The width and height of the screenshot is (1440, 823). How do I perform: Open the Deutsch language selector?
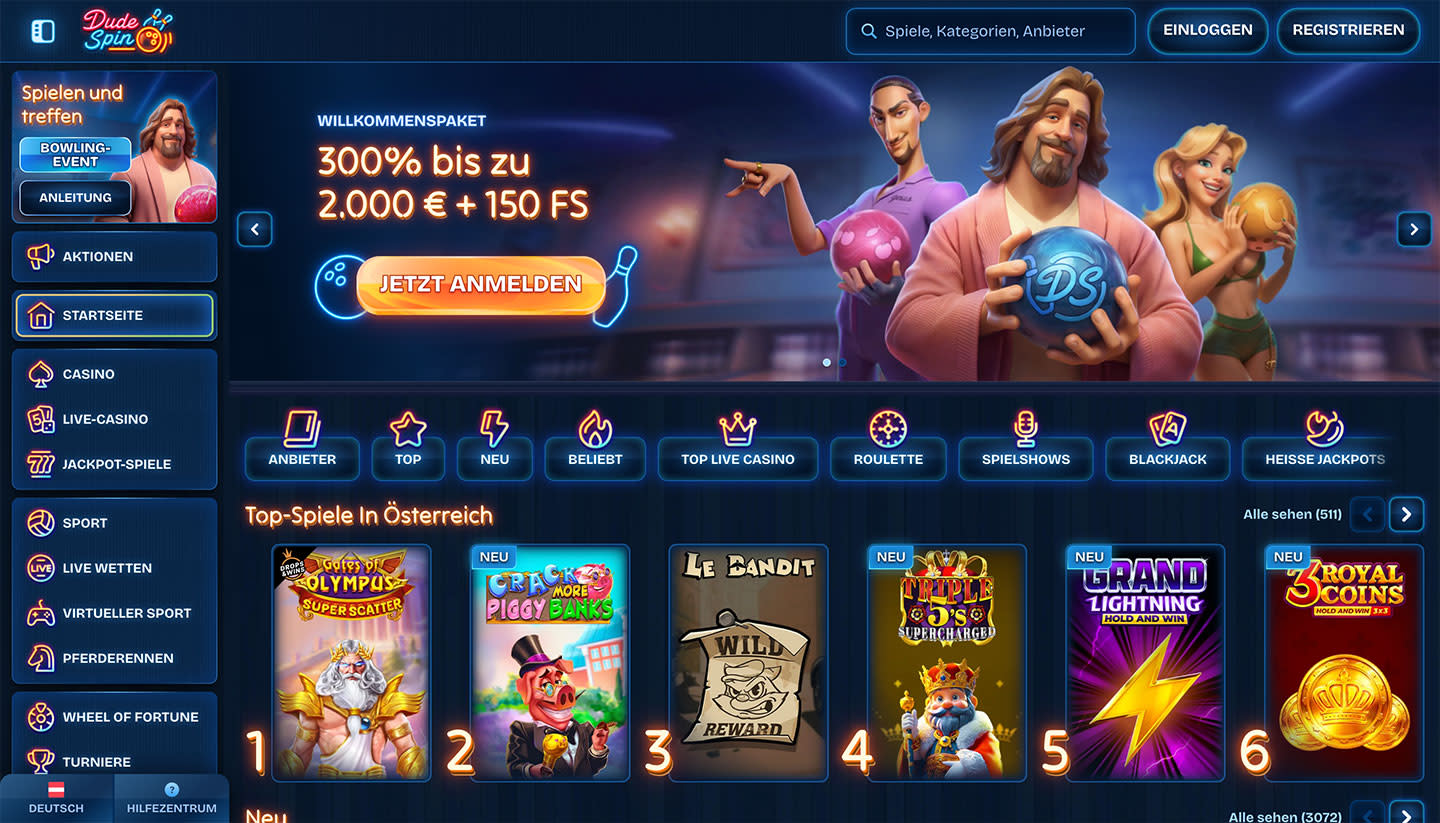tap(57, 798)
